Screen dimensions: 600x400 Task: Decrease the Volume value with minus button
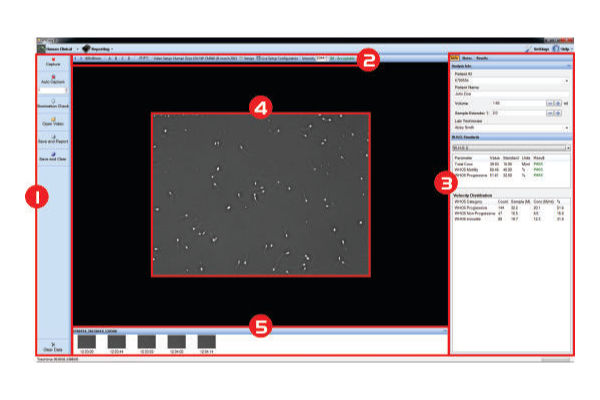click(x=550, y=103)
